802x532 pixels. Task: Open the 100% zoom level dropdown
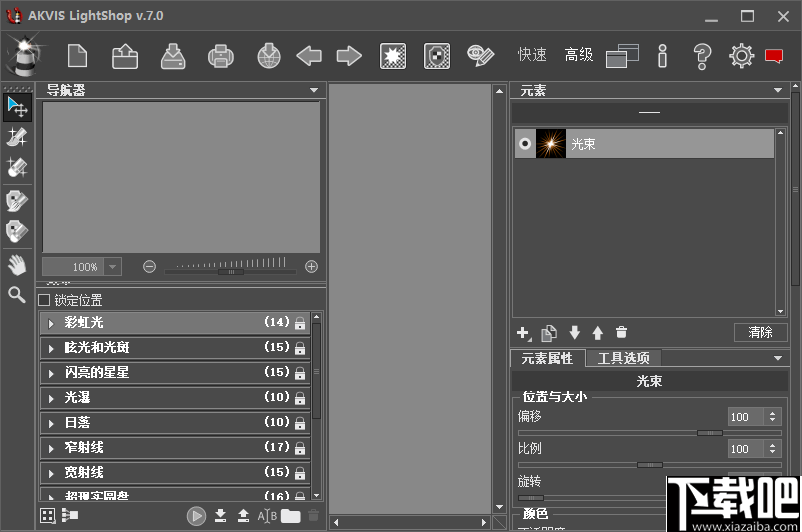click(113, 267)
